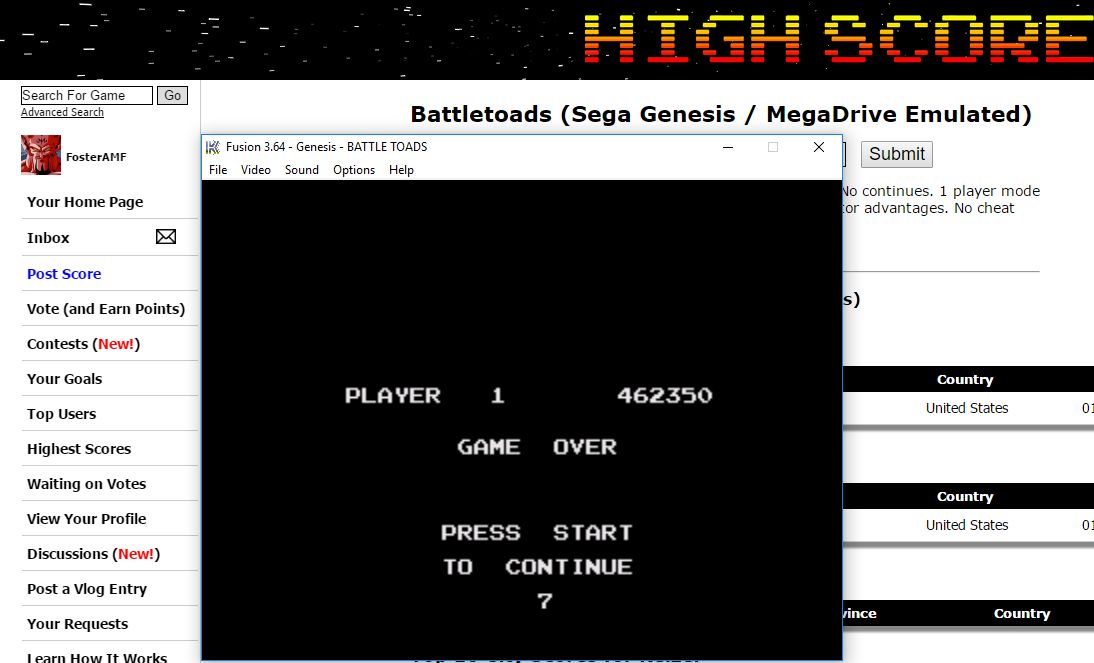Click the 462350 score in emulator
This screenshot has height=663, width=1094.
[664, 396]
